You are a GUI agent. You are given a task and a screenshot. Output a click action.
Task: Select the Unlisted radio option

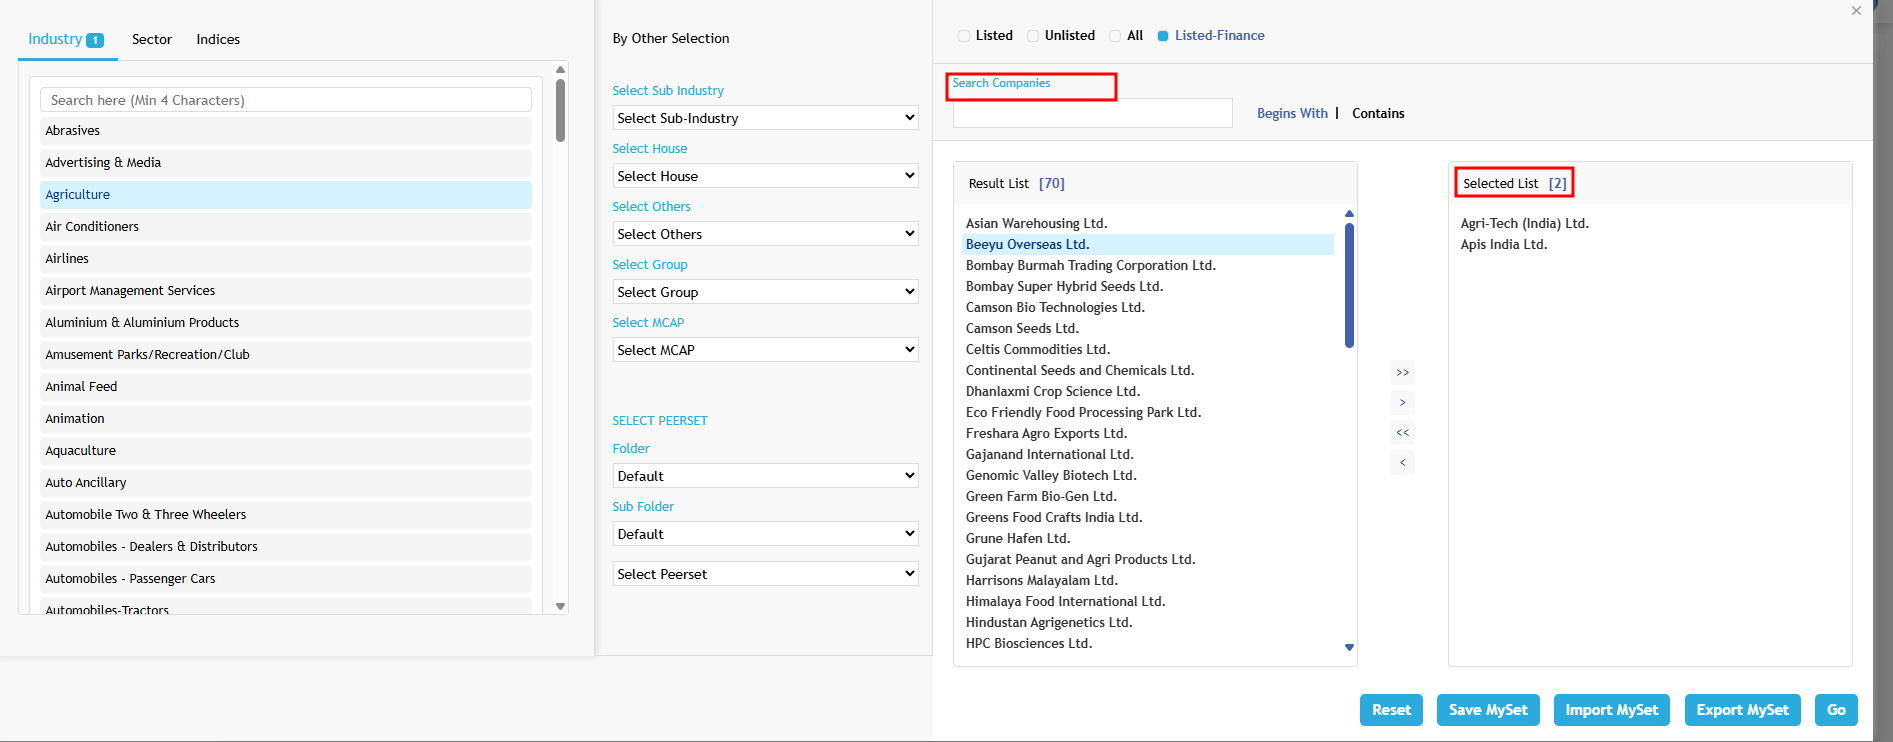[1033, 36]
